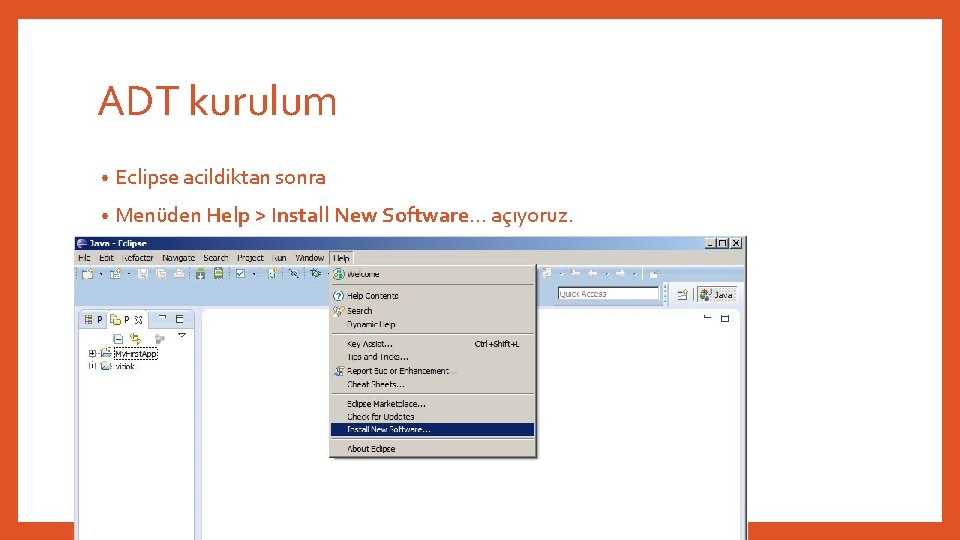Choose Report Bug or Enhancement entry
960x540 pixels.
432,371
